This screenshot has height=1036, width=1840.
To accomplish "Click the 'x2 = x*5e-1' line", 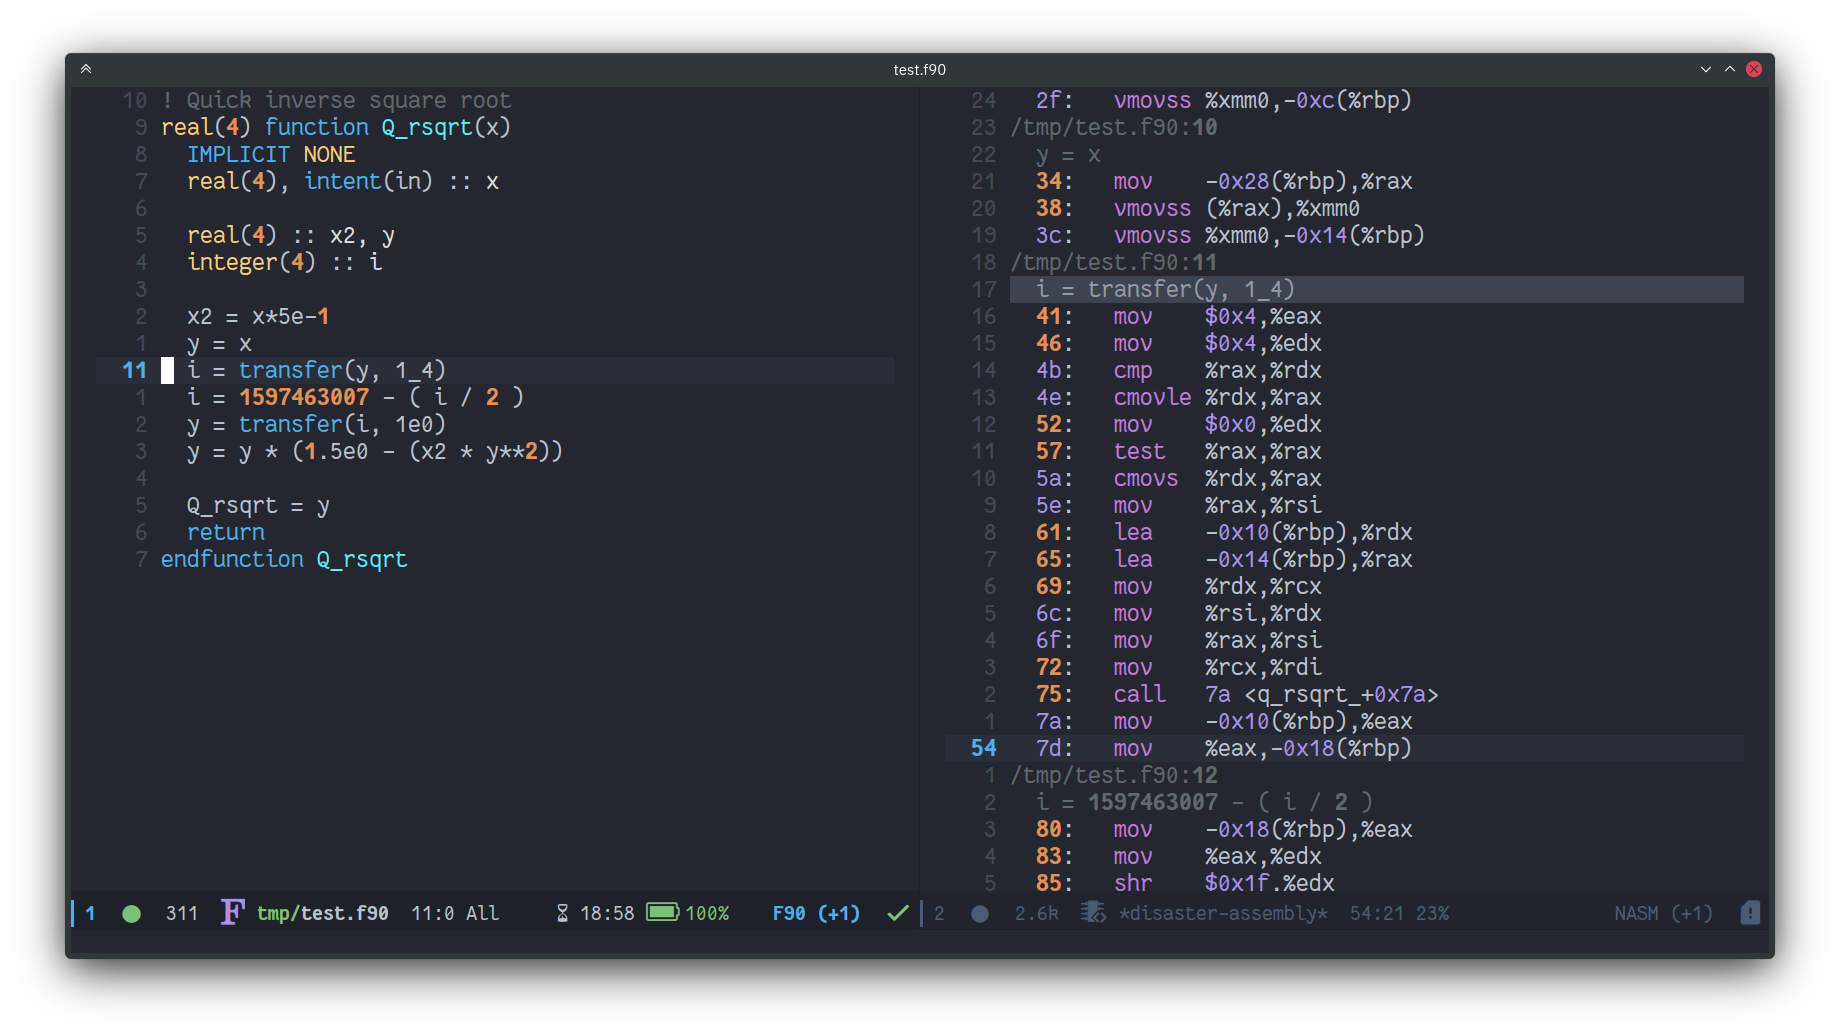I will click(x=258, y=316).
